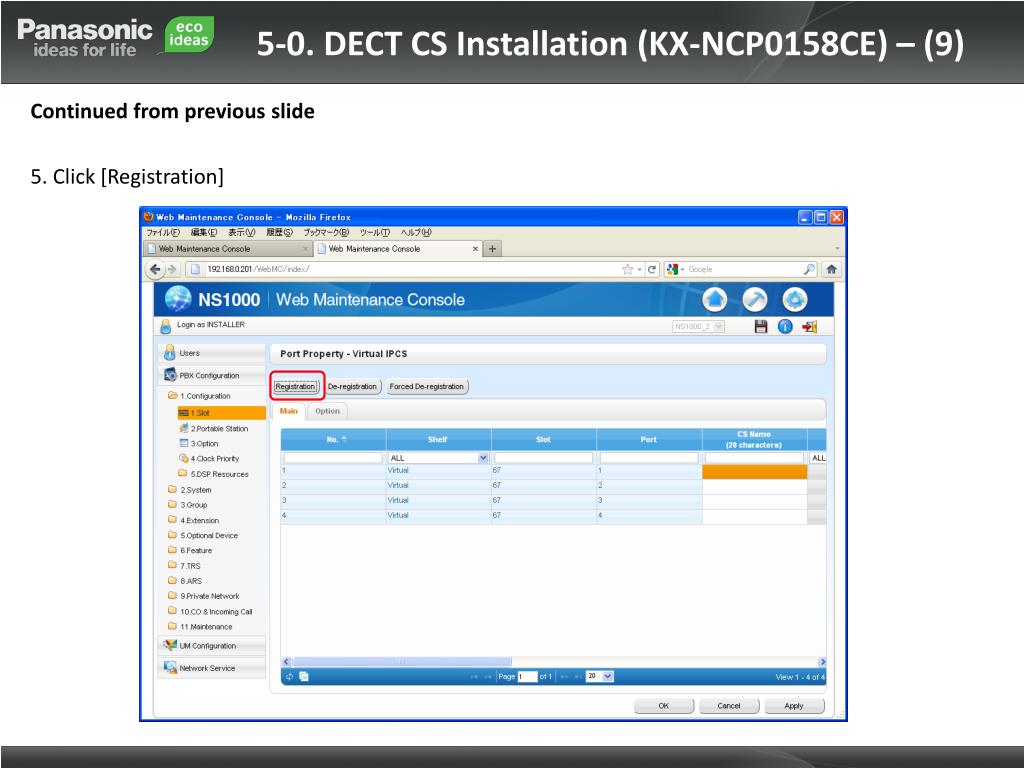Click the highlighted CS Name cell in row 1
The width and height of the screenshot is (1024, 768).
pyautogui.click(x=754, y=472)
